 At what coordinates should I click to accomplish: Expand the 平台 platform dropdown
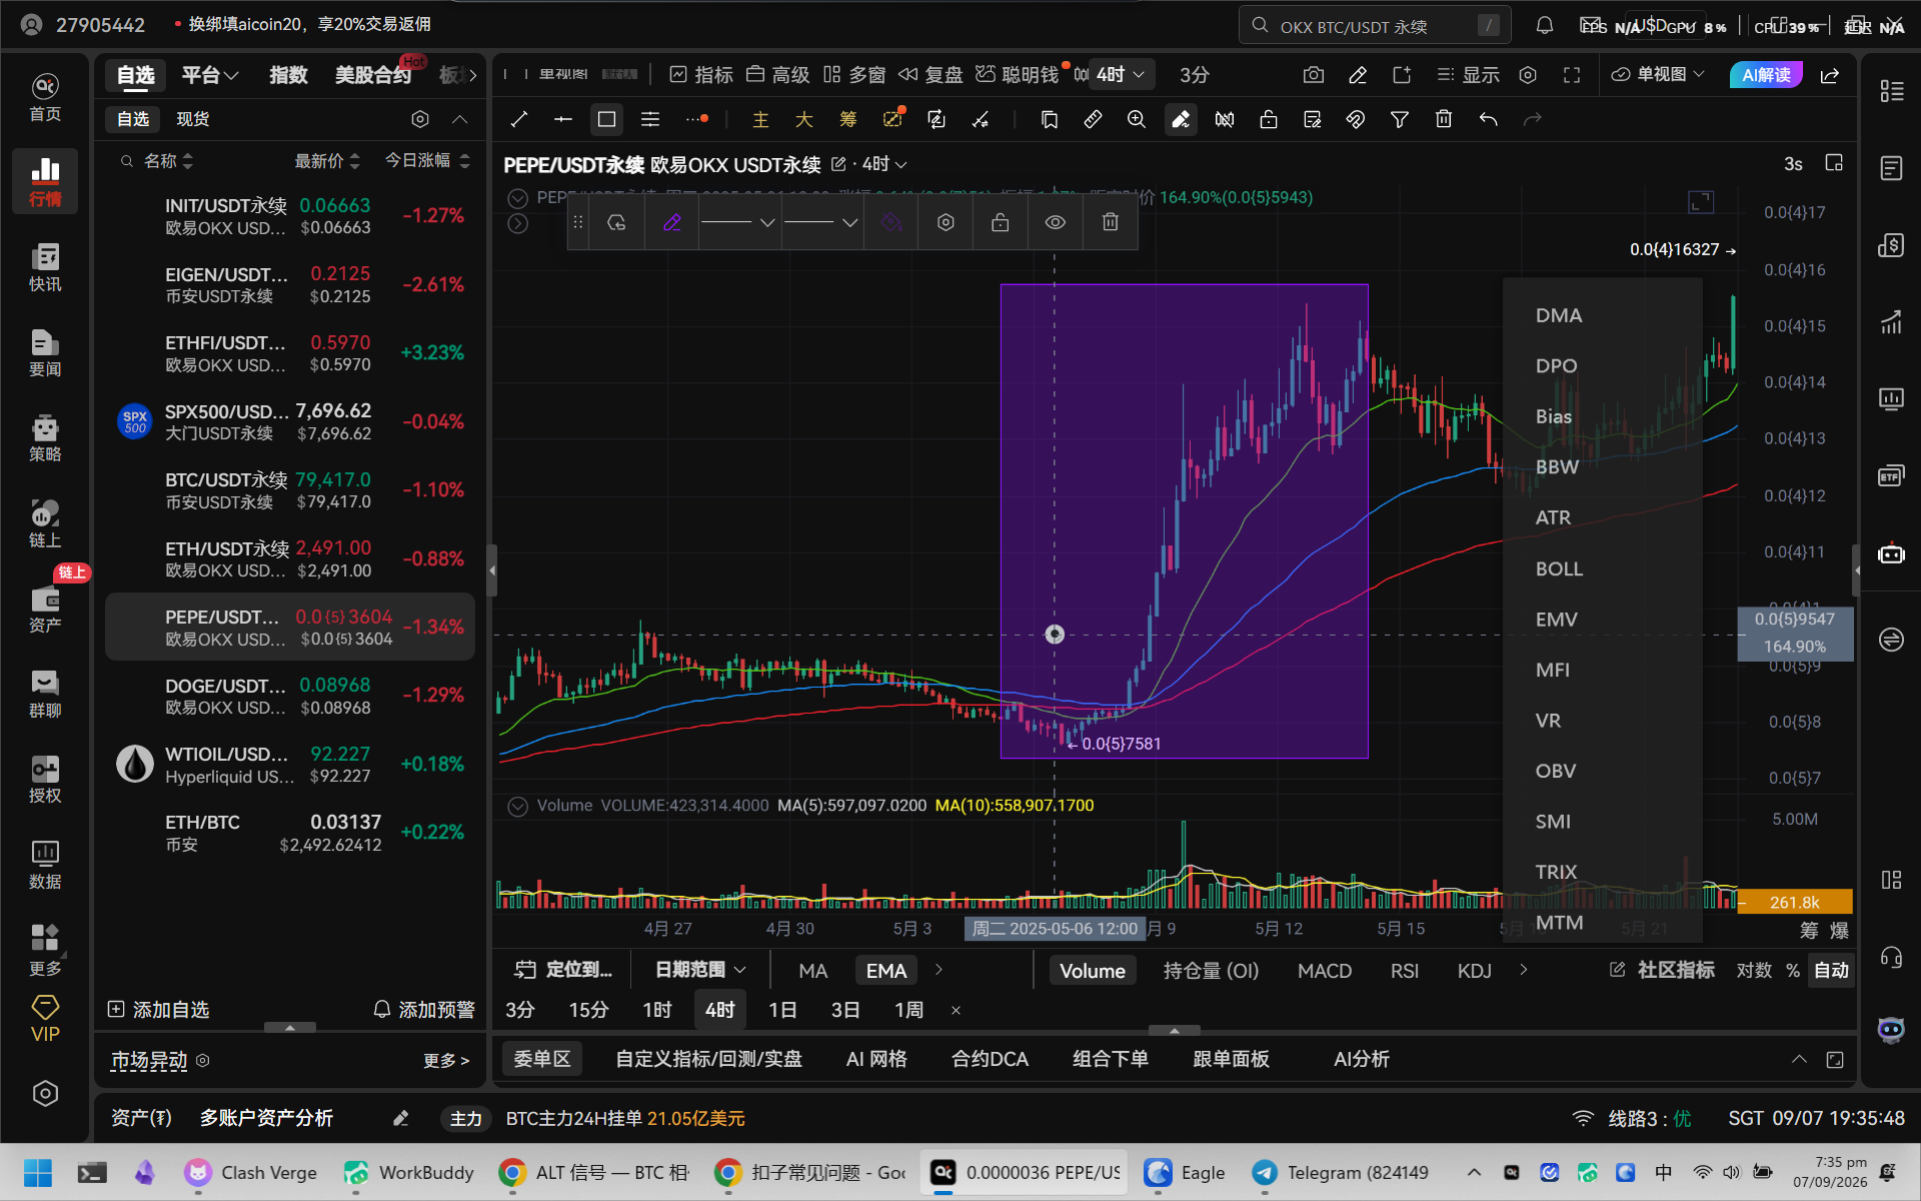(210, 75)
